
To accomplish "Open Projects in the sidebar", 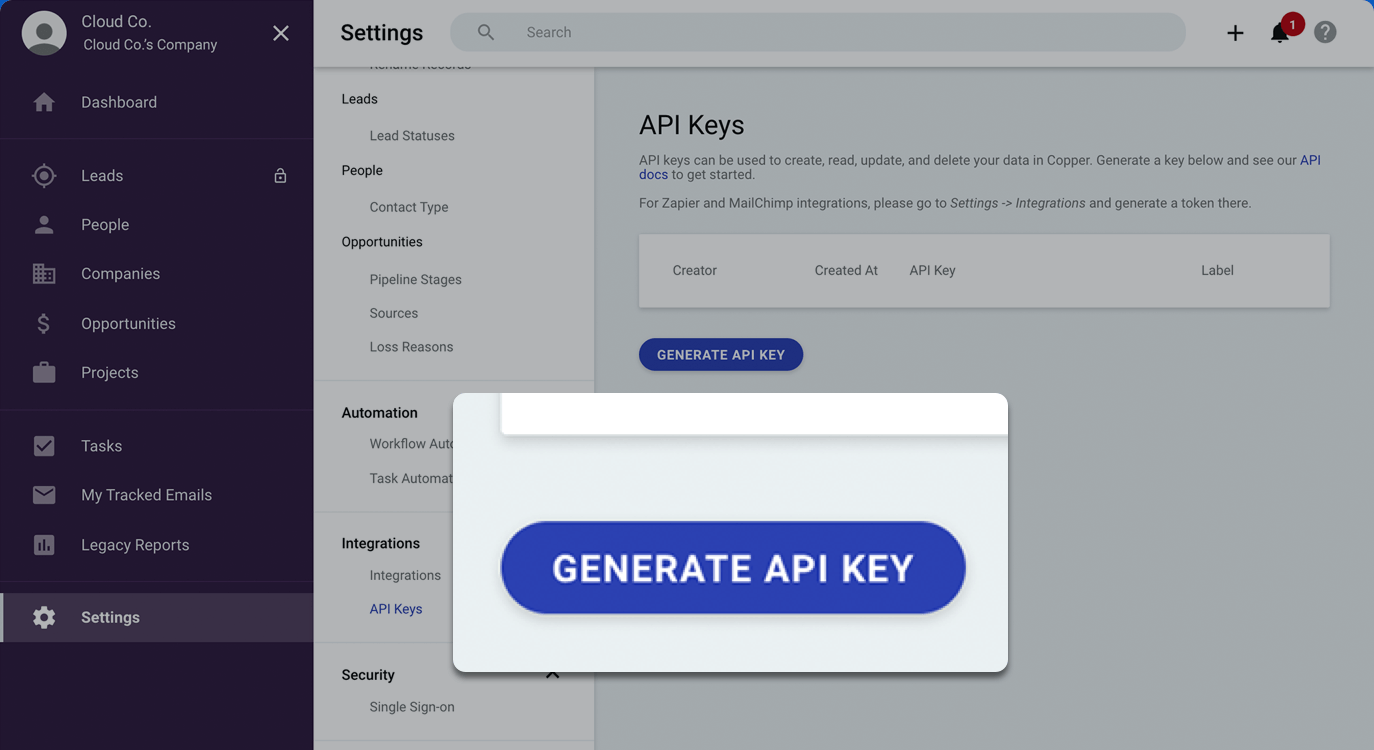I will point(110,372).
